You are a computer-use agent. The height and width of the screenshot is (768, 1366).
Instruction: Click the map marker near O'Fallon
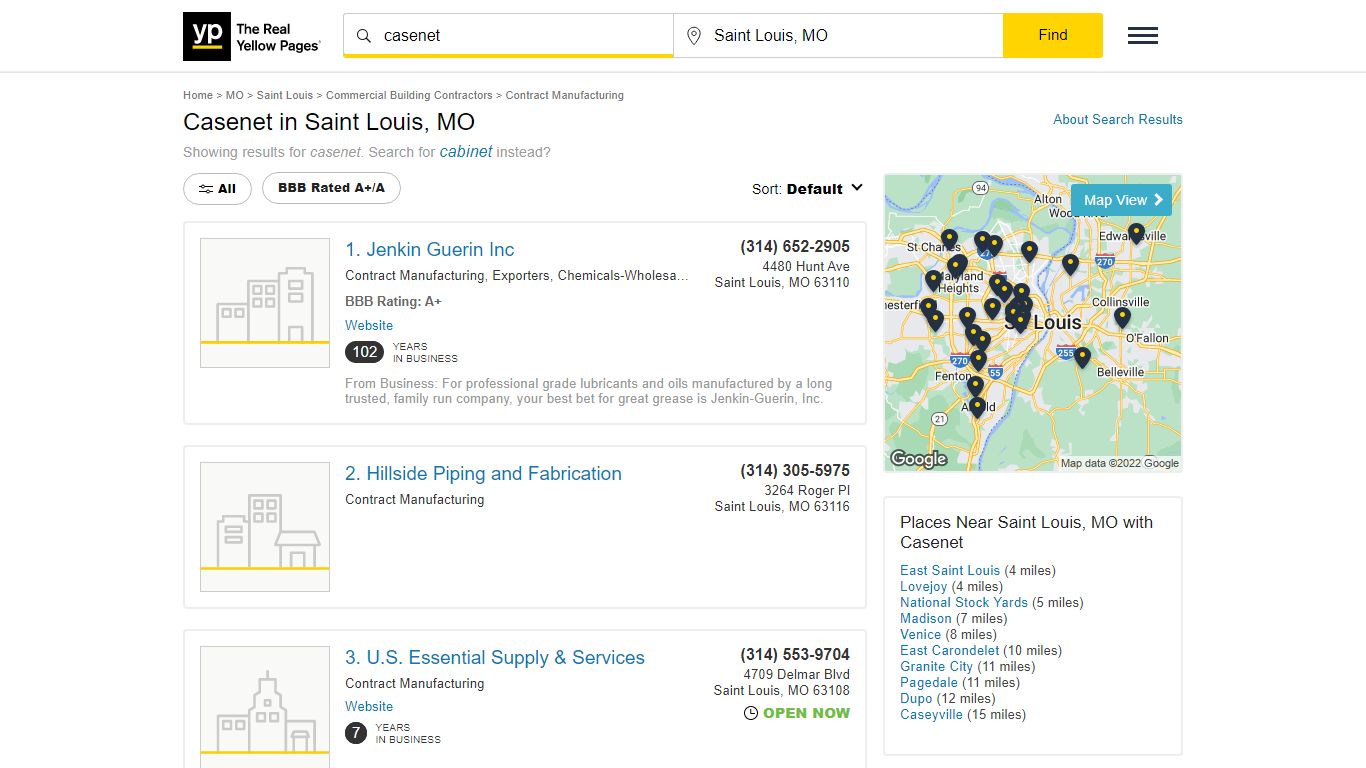(1122, 318)
